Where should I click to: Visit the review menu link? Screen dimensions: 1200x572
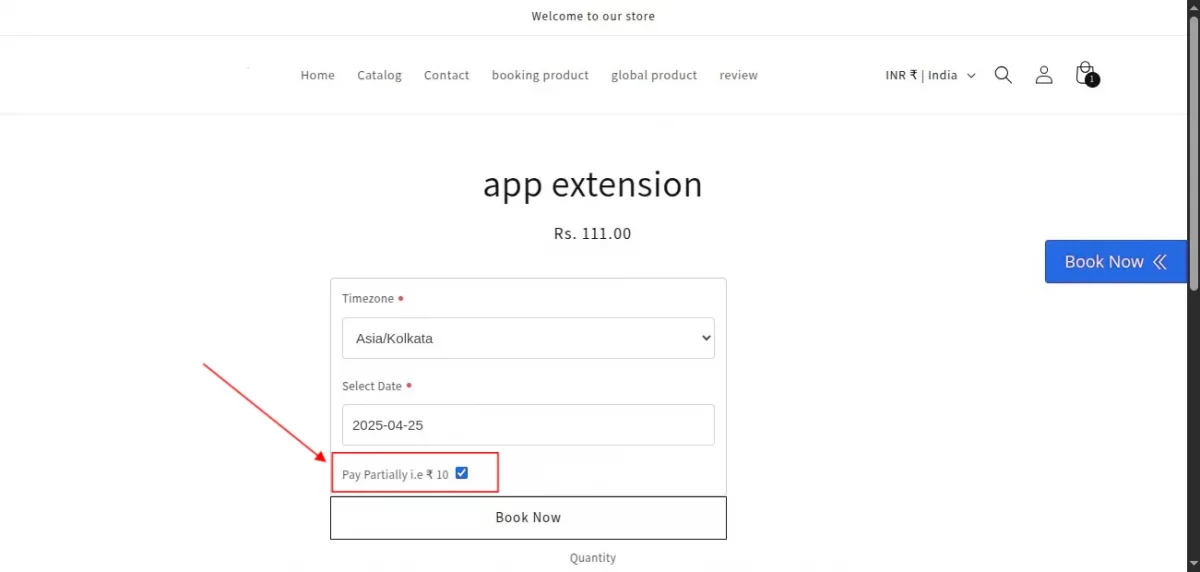pos(738,75)
